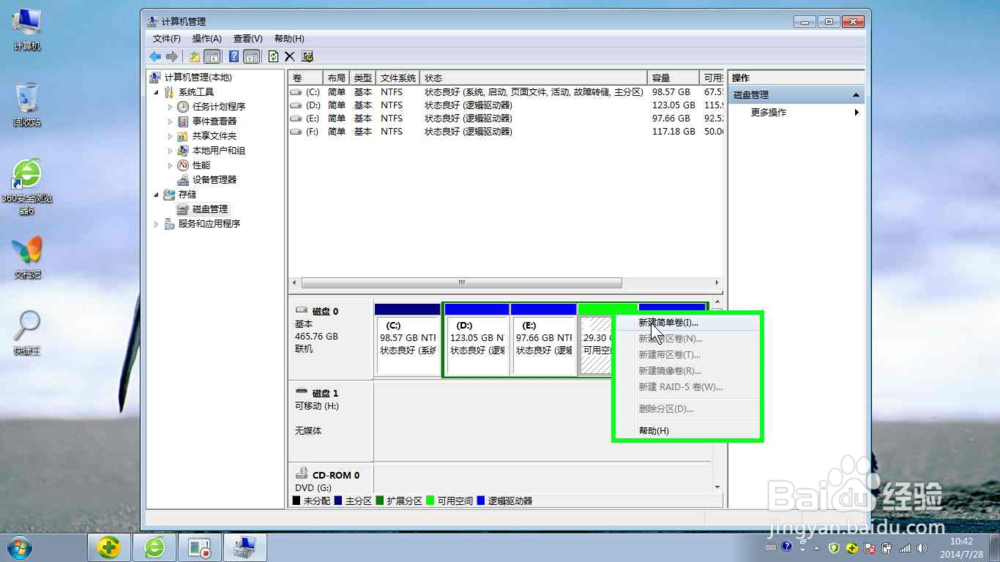This screenshot has height=562, width=1000.
Task: Click the blue Help question mark icon
Action: [x=233, y=57]
